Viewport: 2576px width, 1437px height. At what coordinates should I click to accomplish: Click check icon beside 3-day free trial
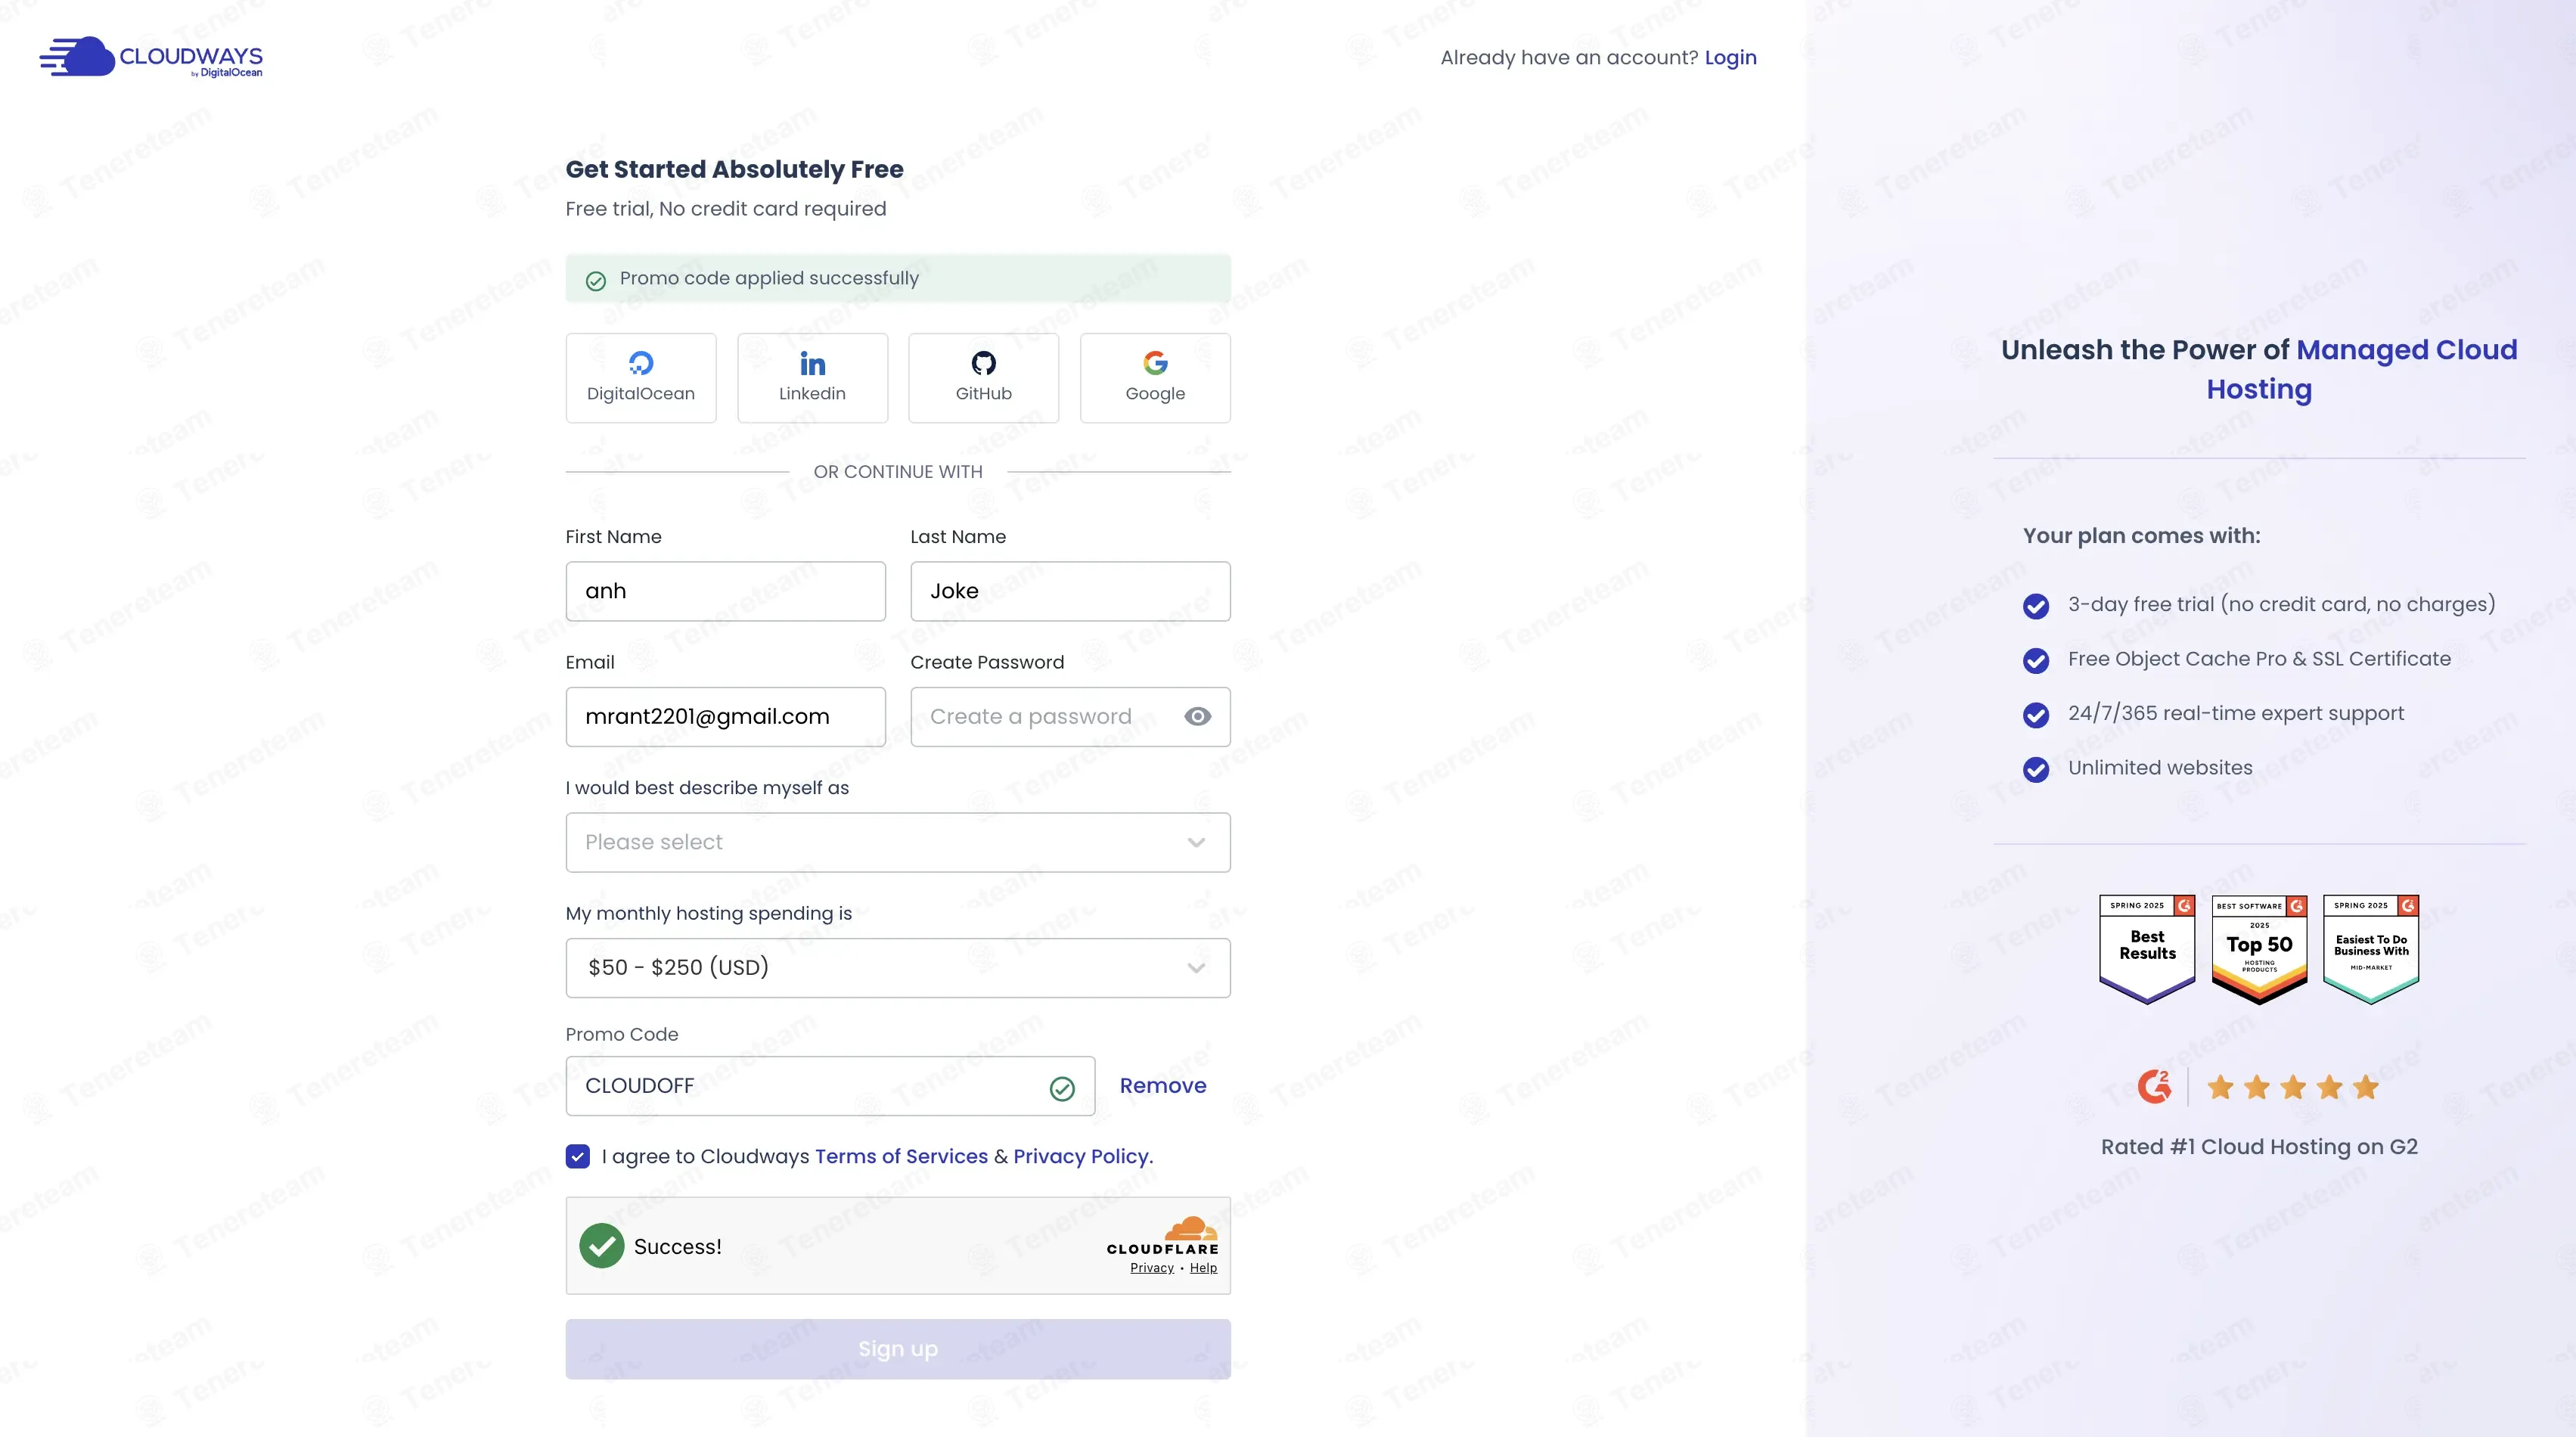[2036, 606]
